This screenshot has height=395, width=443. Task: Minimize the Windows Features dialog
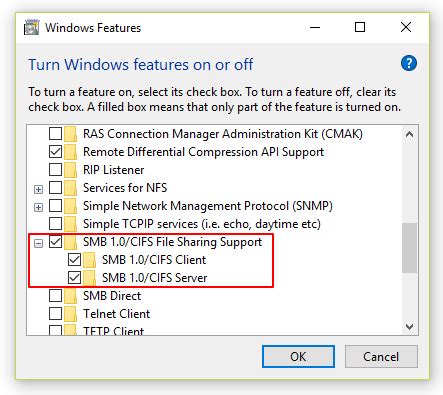pyautogui.click(x=315, y=27)
